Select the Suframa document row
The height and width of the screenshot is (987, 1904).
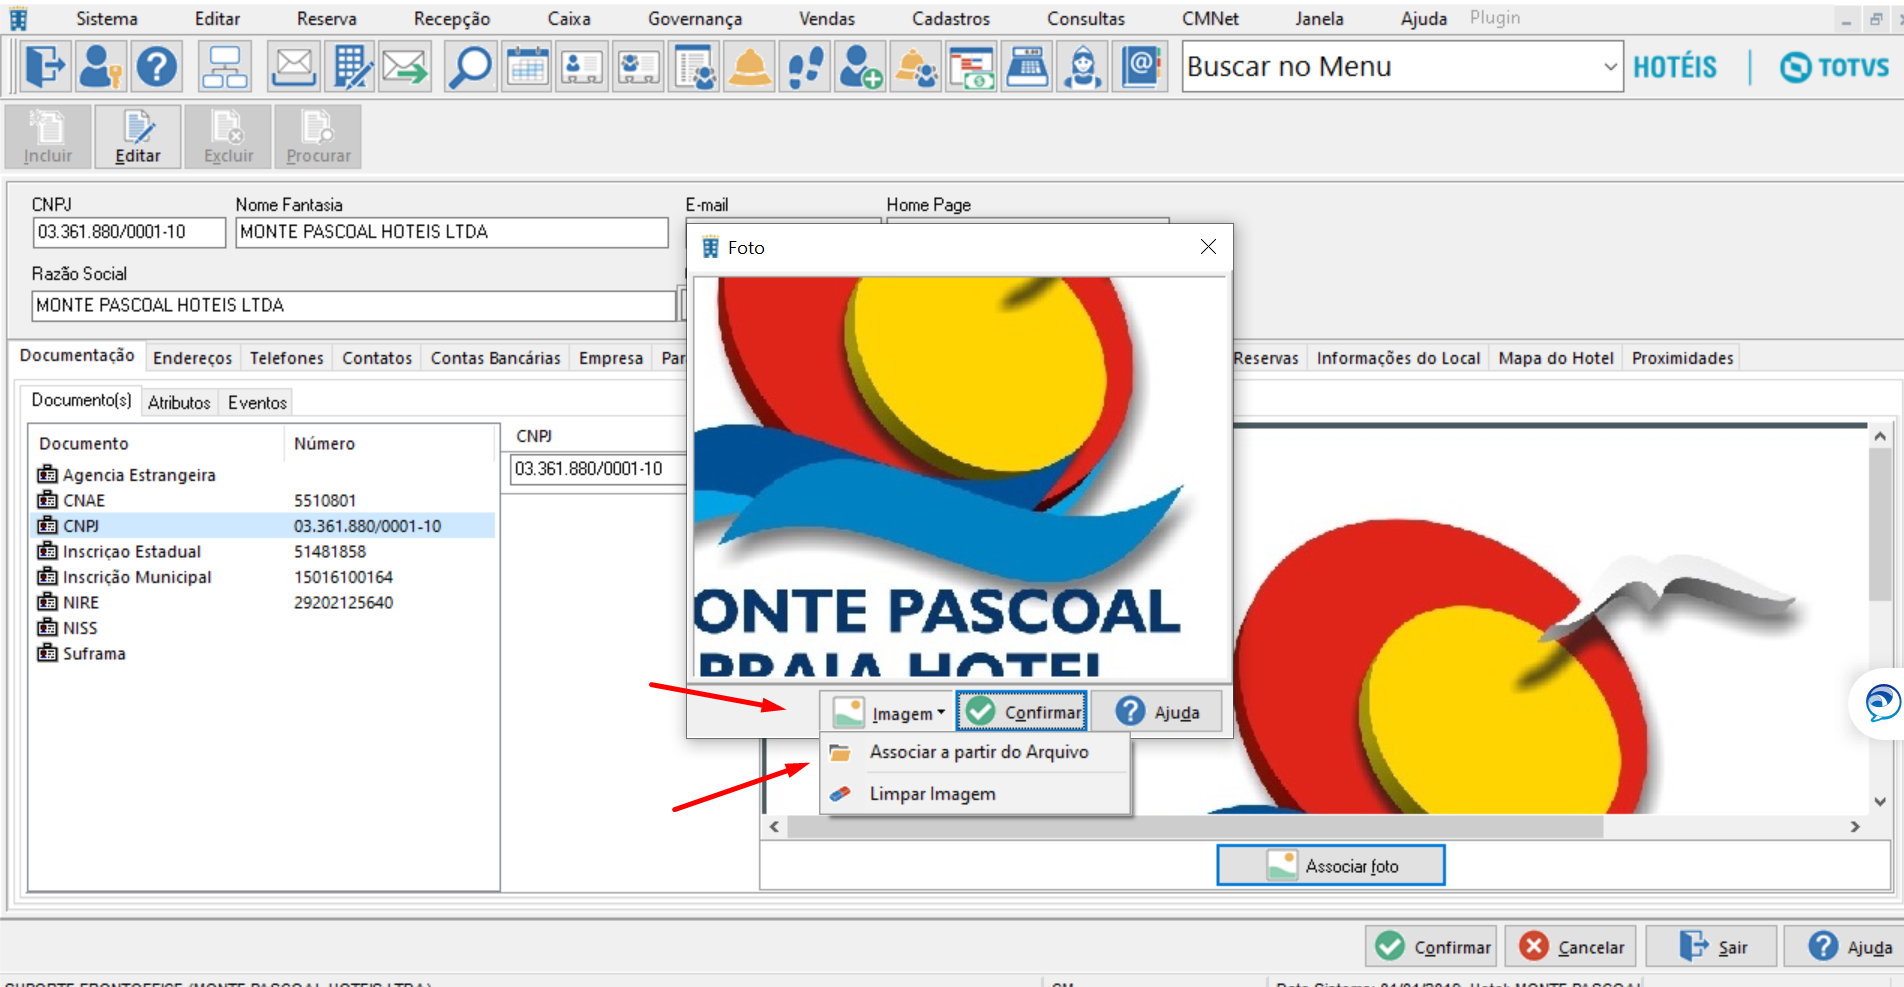point(264,653)
